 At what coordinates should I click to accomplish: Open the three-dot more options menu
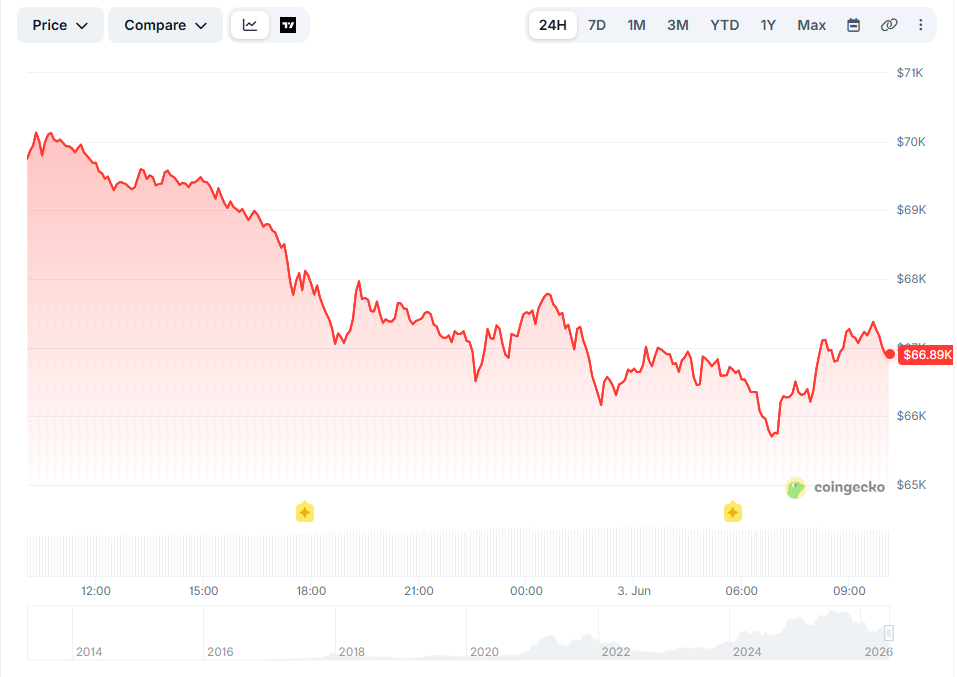[920, 25]
